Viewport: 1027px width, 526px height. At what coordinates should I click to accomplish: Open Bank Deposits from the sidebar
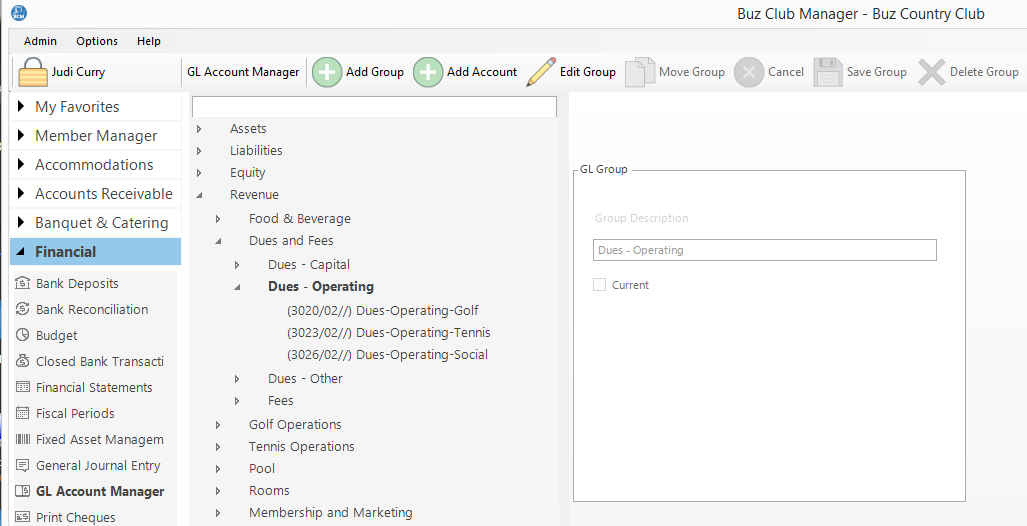pyautogui.click(x=77, y=284)
